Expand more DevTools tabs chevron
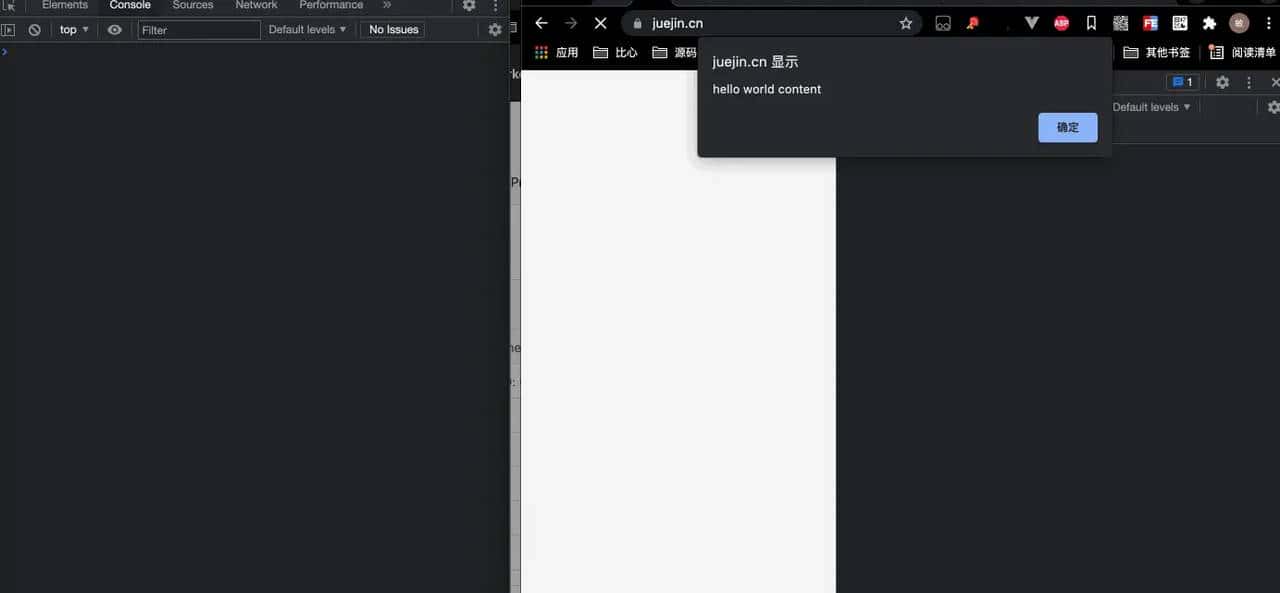Screen dimensions: 1280x593 point(387,5)
